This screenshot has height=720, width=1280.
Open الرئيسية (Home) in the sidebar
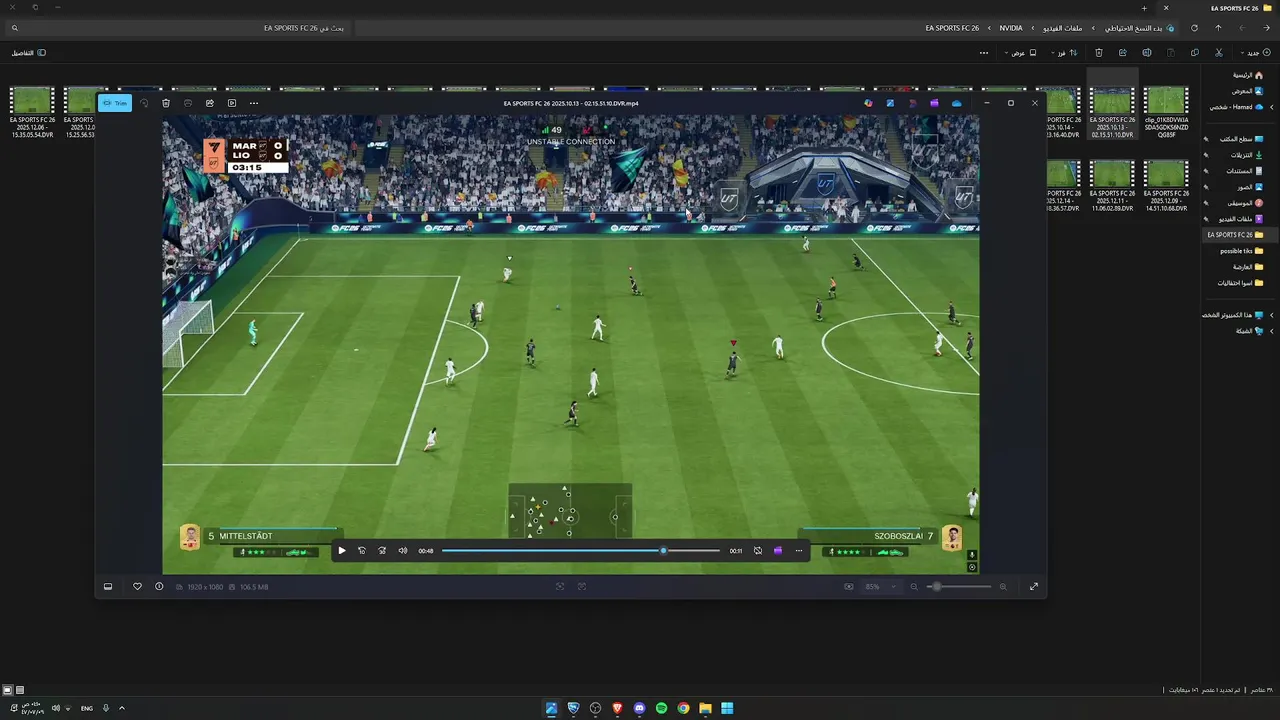pyautogui.click(x=1247, y=75)
